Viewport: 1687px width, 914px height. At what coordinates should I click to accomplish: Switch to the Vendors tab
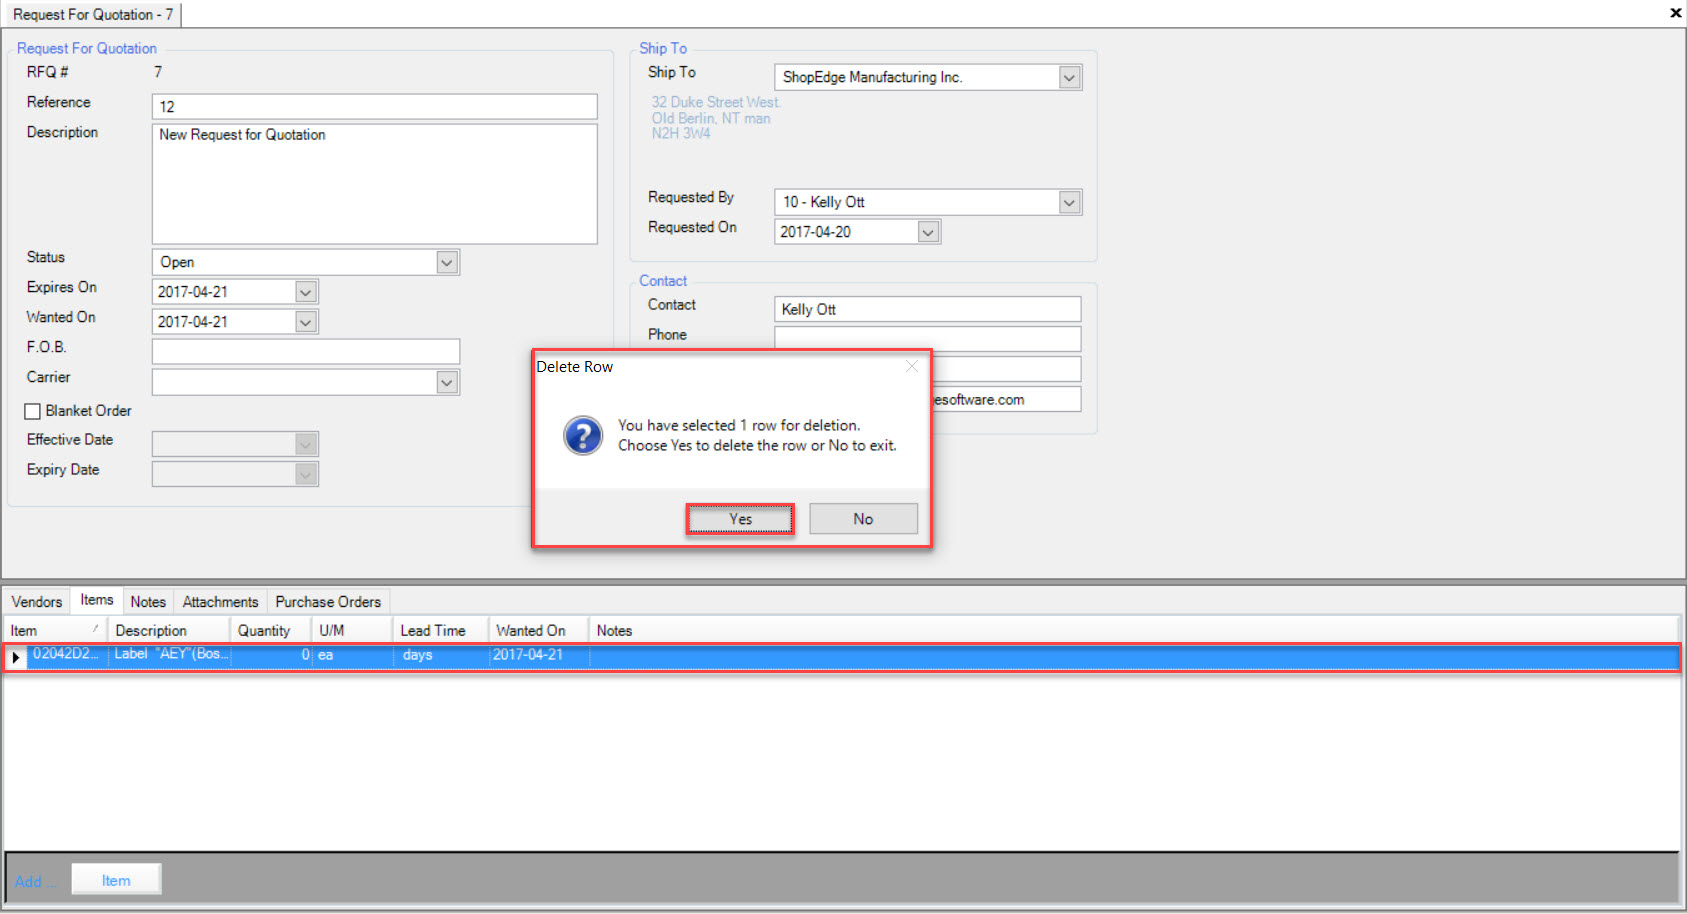pos(37,602)
